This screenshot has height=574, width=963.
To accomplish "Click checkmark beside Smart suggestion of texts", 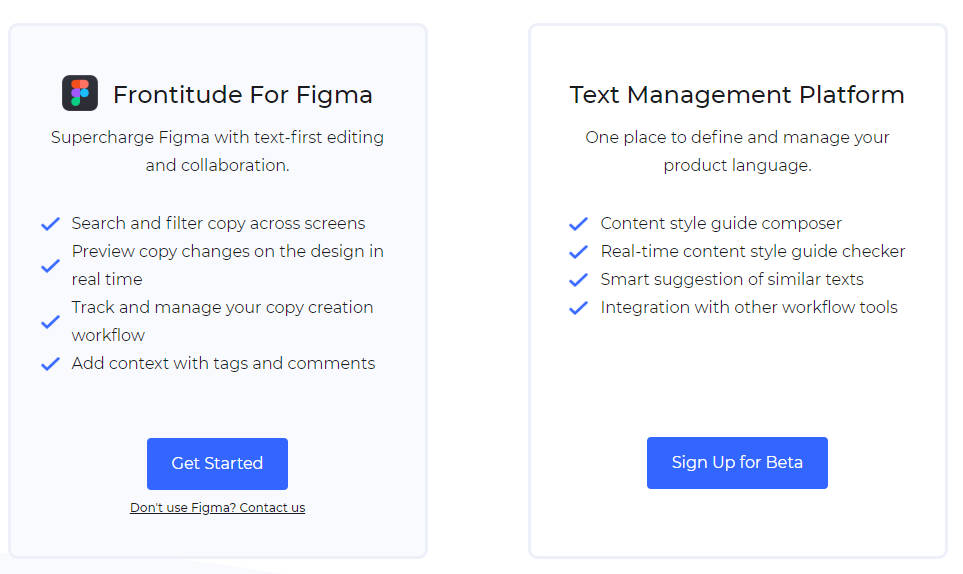I will [578, 280].
